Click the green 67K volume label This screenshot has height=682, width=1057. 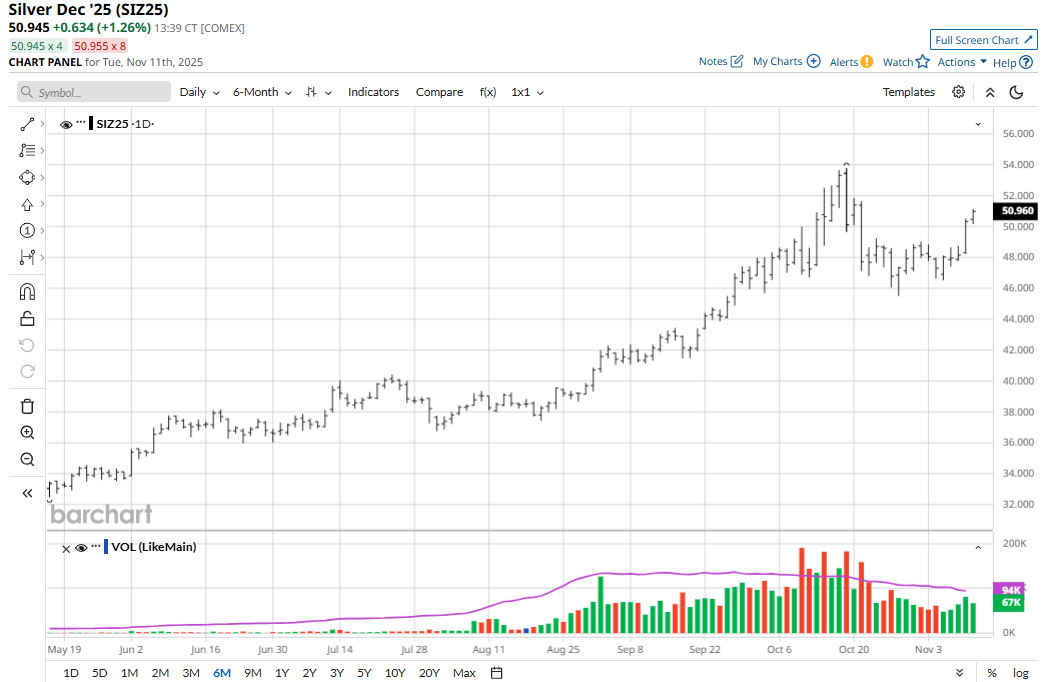pos(1009,602)
